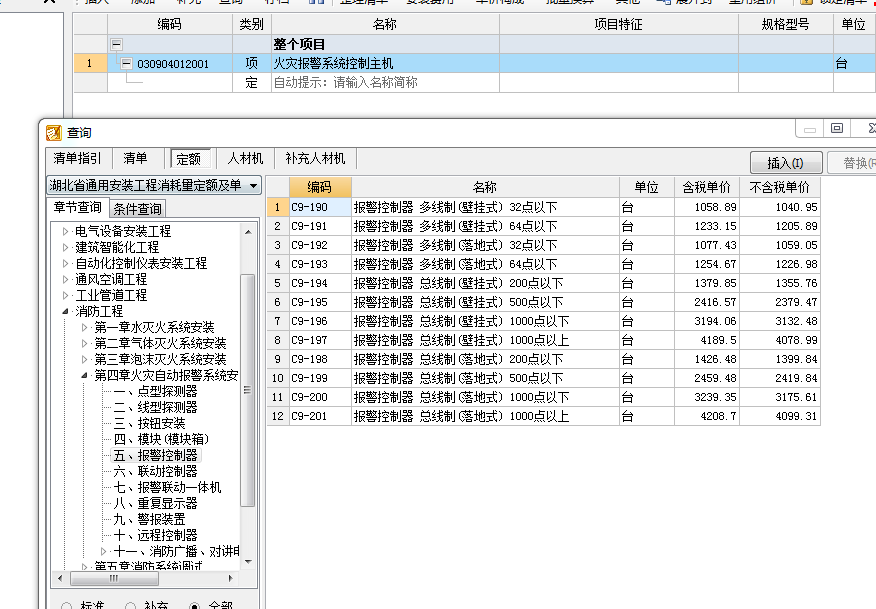Click 不含税单价 column header
The width and height of the screenshot is (876, 609).
(779, 187)
